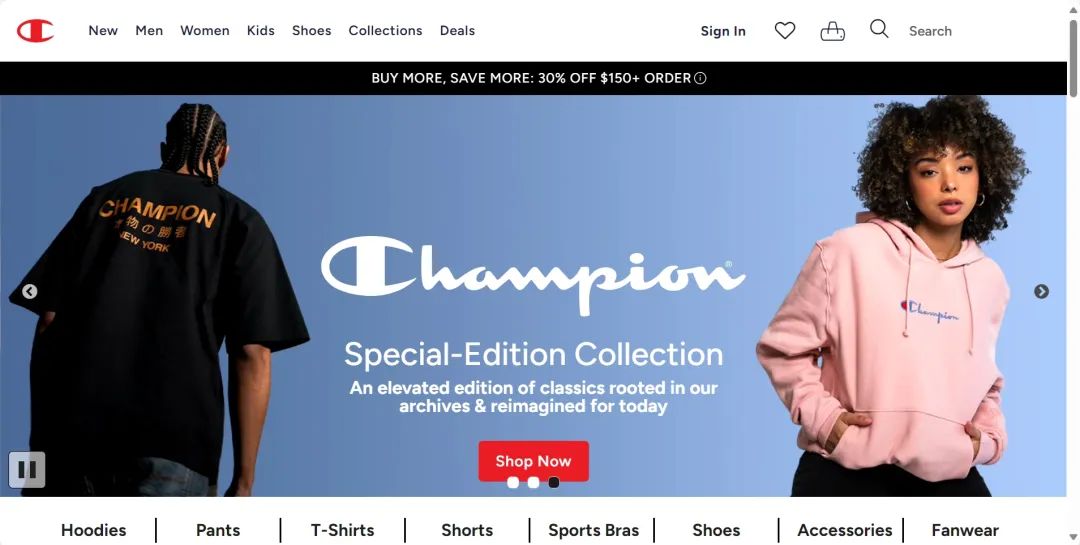Screen dimensions: 1080x545
Task: Advance carousel with right arrow icon
Action: 1041,291
